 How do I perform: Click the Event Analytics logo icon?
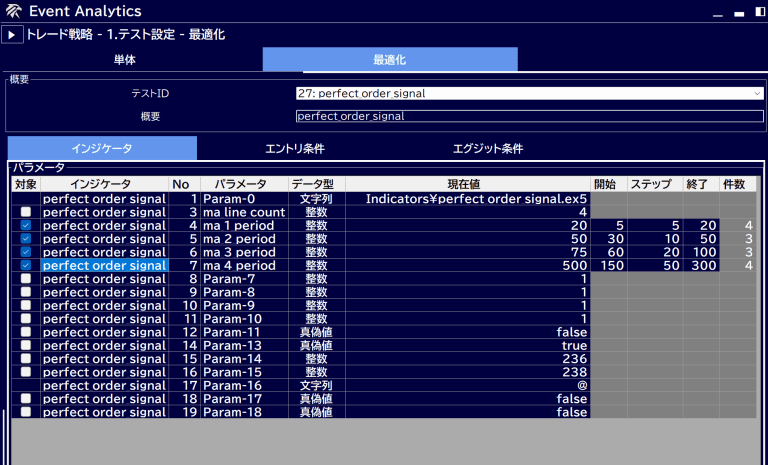point(13,12)
